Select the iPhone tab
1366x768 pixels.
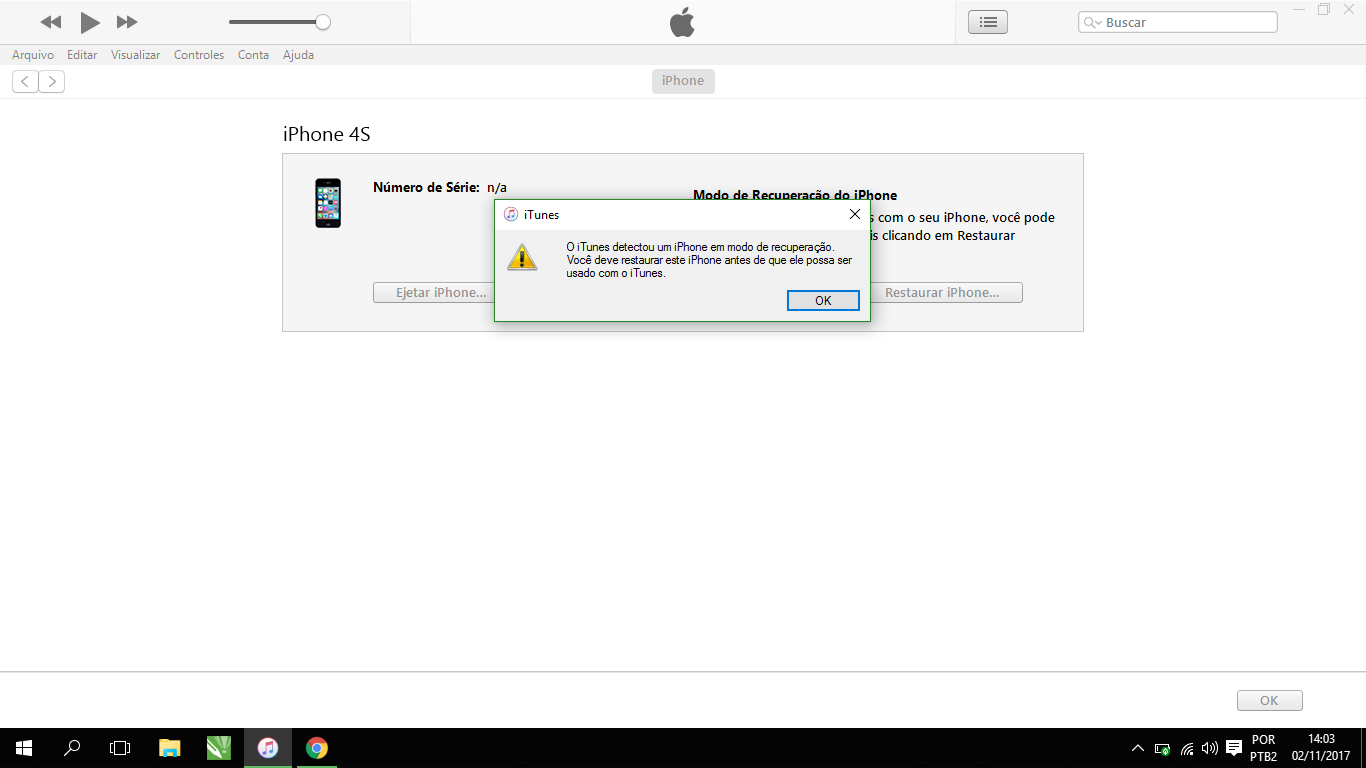[x=683, y=81]
